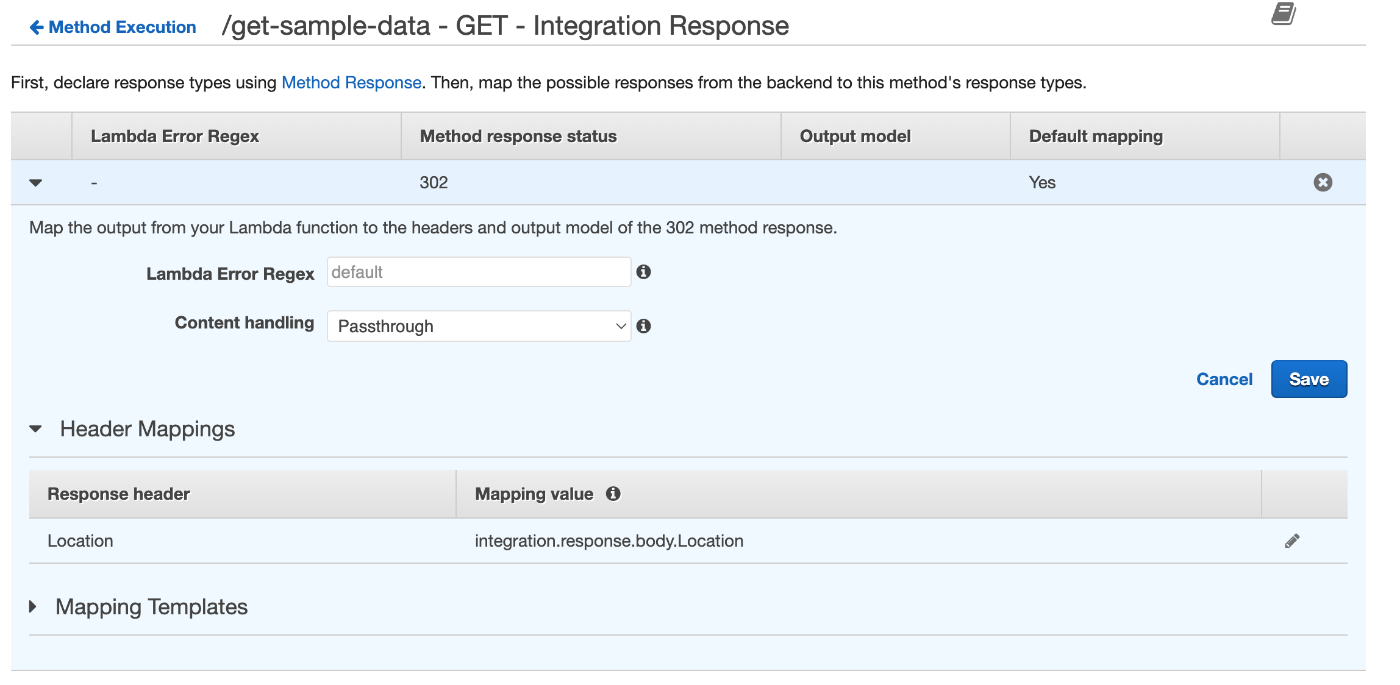
Task: Collapse the Header Mappings section
Action: pos(36,429)
